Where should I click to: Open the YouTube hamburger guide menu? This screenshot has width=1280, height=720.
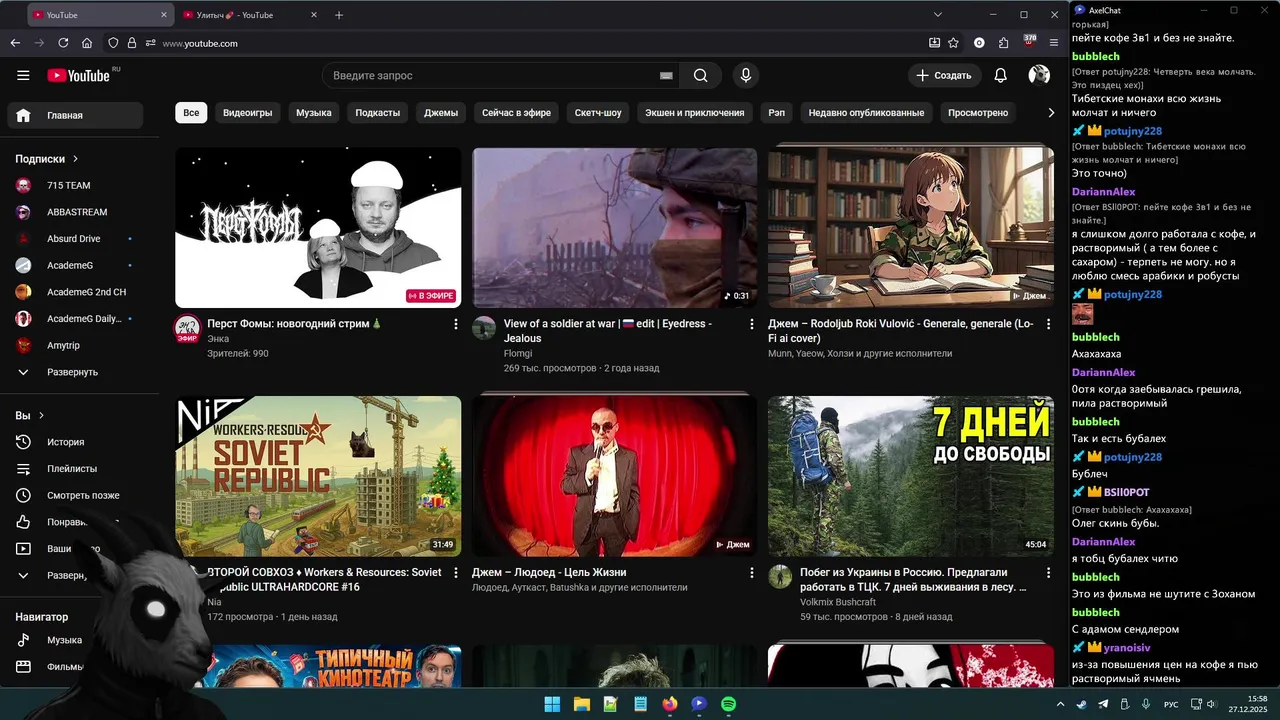[23, 75]
